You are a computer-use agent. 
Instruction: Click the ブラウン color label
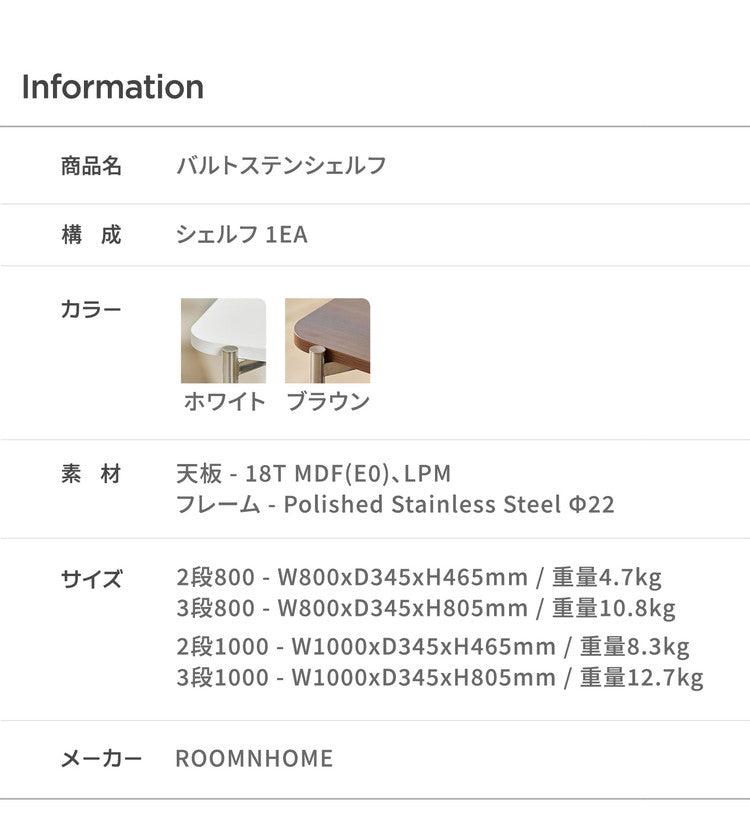[x=328, y=402]
